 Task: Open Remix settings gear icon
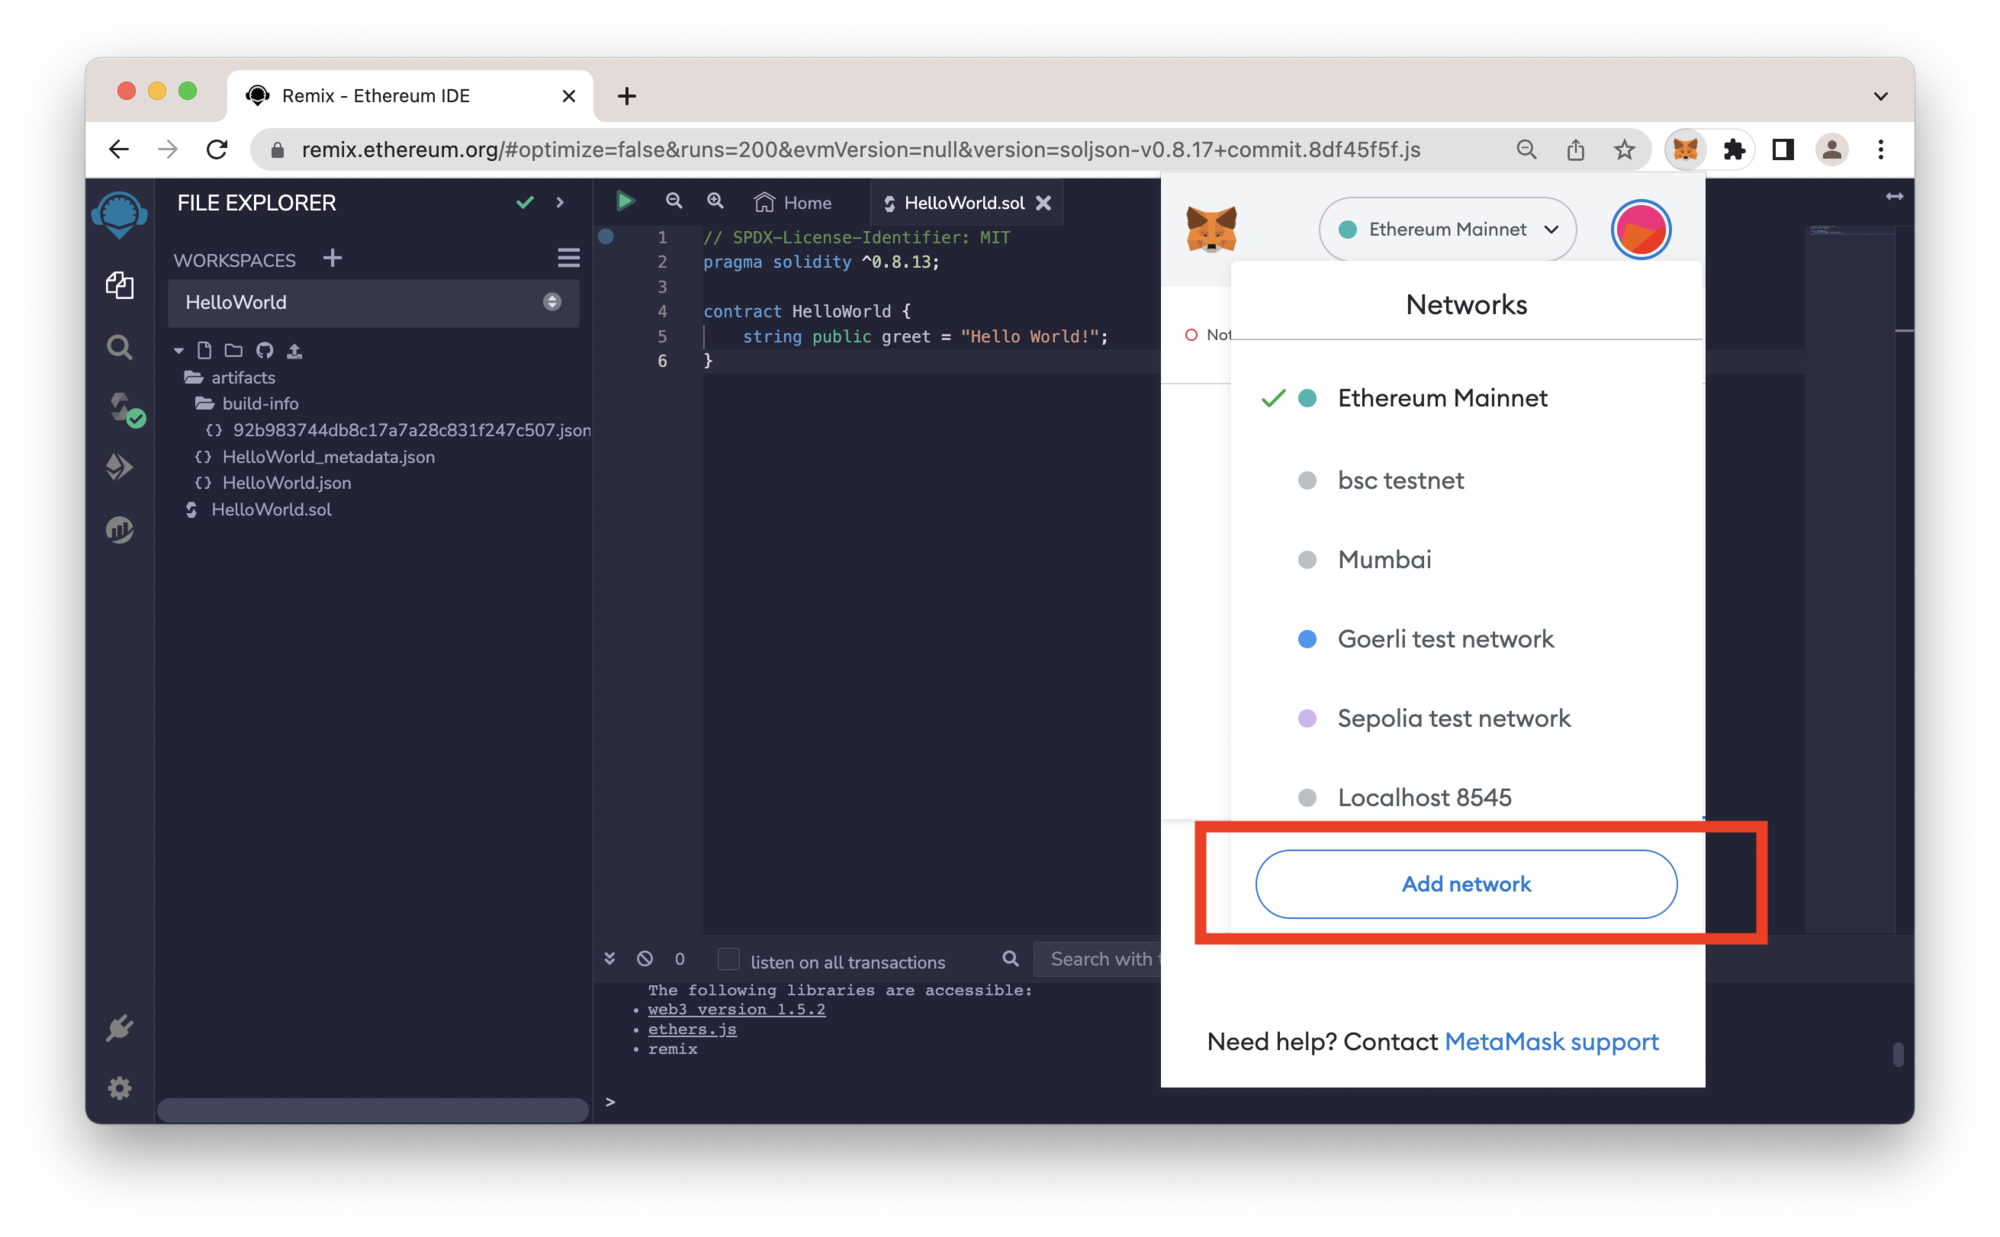coord(120,1088)
